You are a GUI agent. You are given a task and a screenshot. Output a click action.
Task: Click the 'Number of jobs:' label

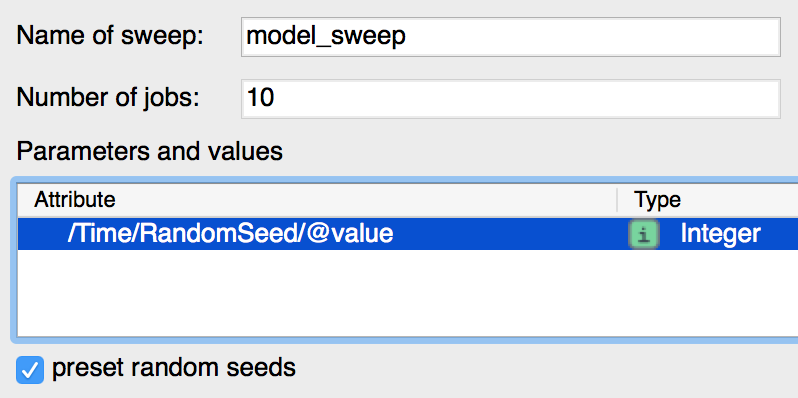(x=108, y=98)
